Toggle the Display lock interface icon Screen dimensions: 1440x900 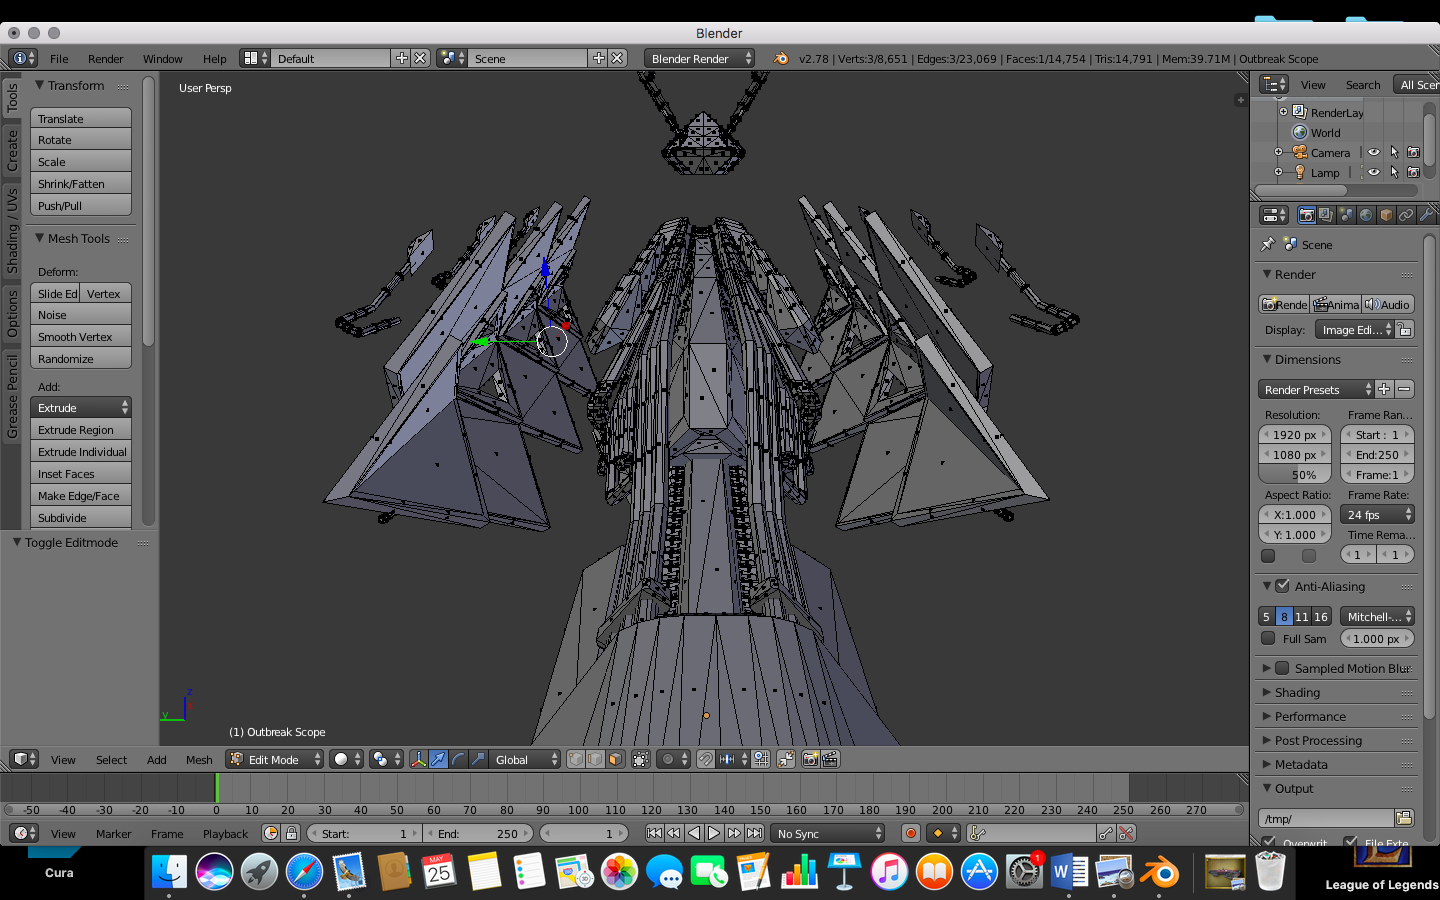click(1405, 329)
